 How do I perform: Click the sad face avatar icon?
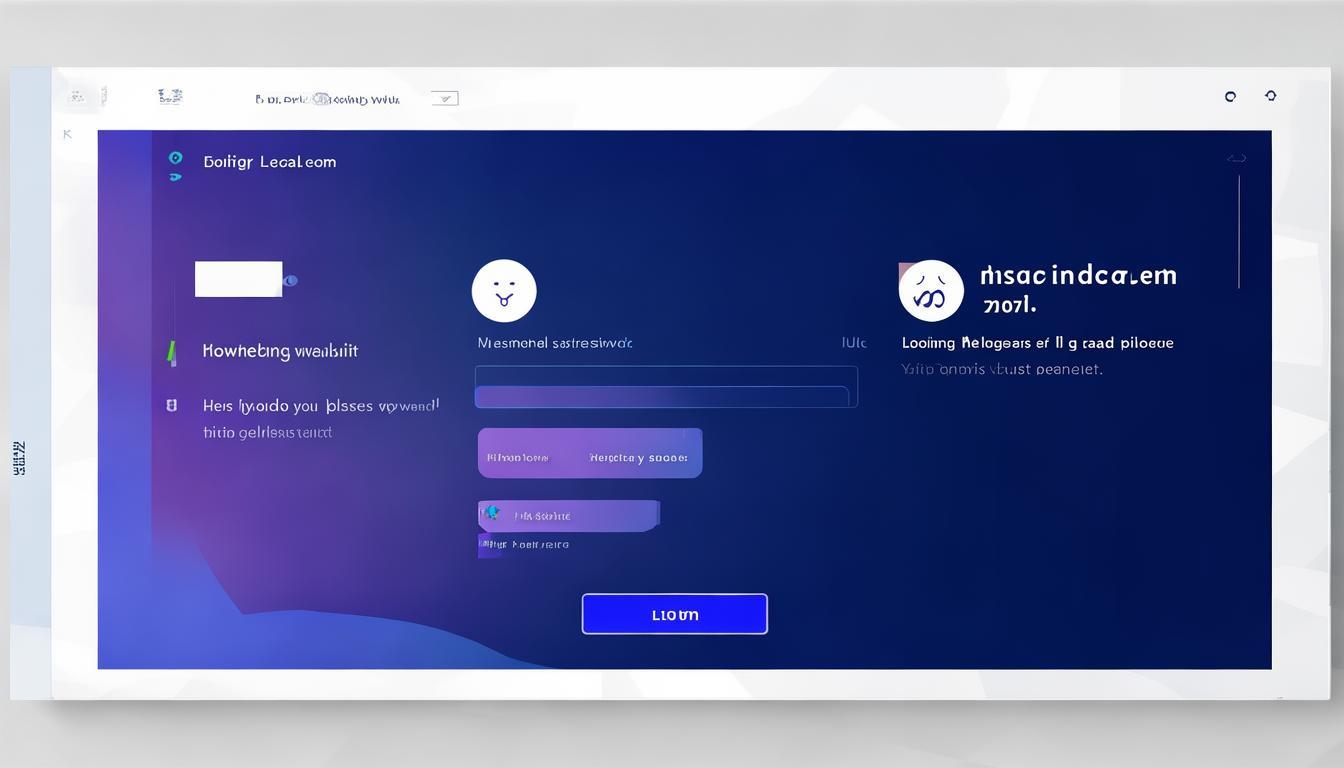tap(930, 291)
